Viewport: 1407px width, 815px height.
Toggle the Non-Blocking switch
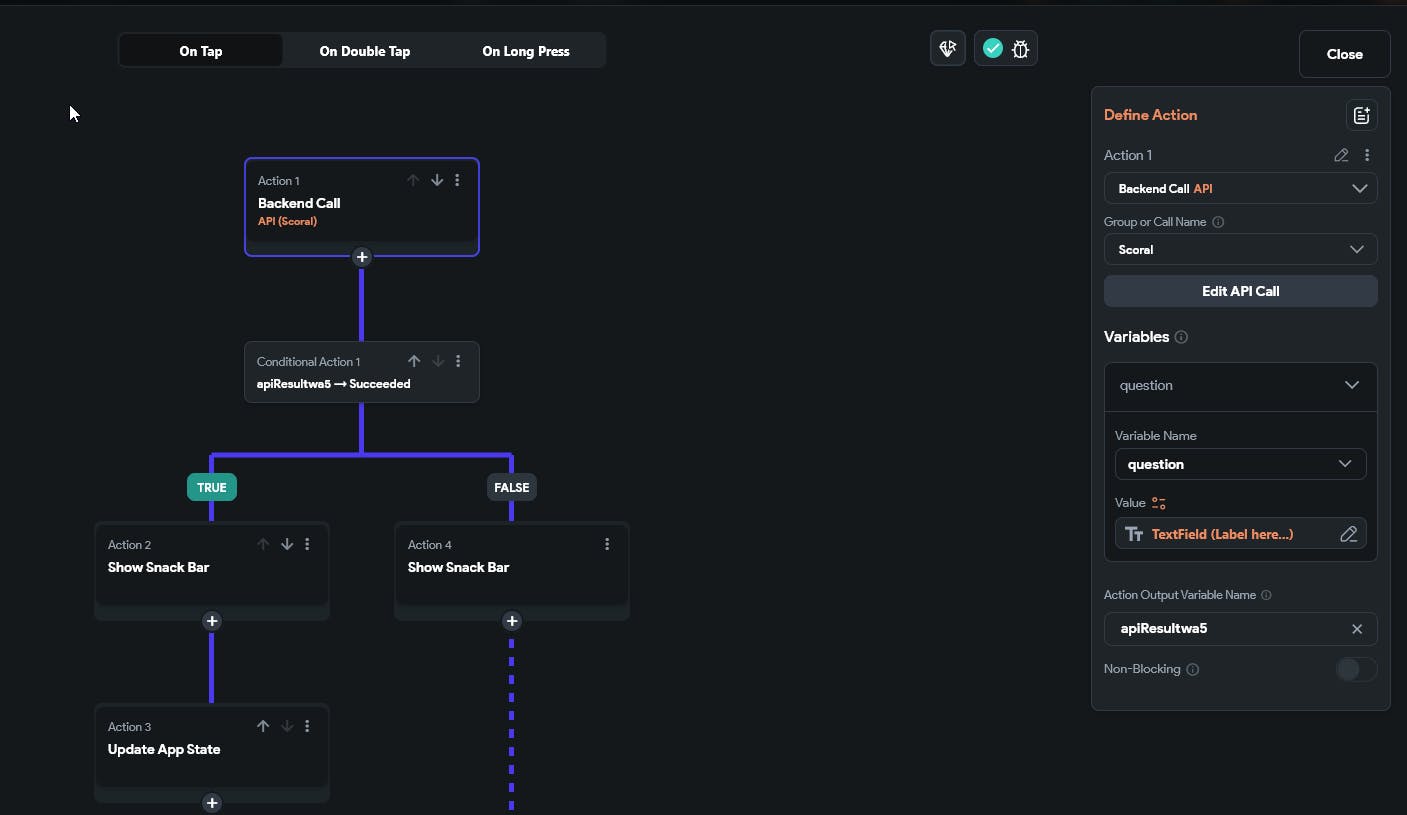1355,669
